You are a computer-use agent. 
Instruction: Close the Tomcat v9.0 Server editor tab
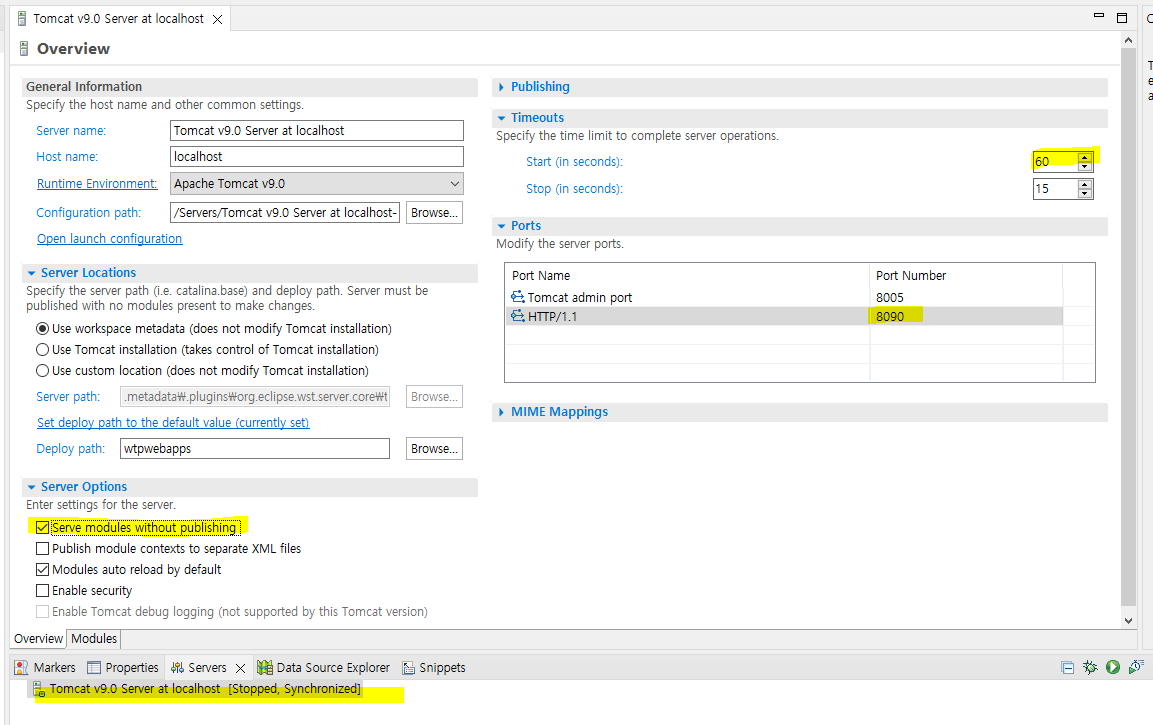tap(218, 19)
